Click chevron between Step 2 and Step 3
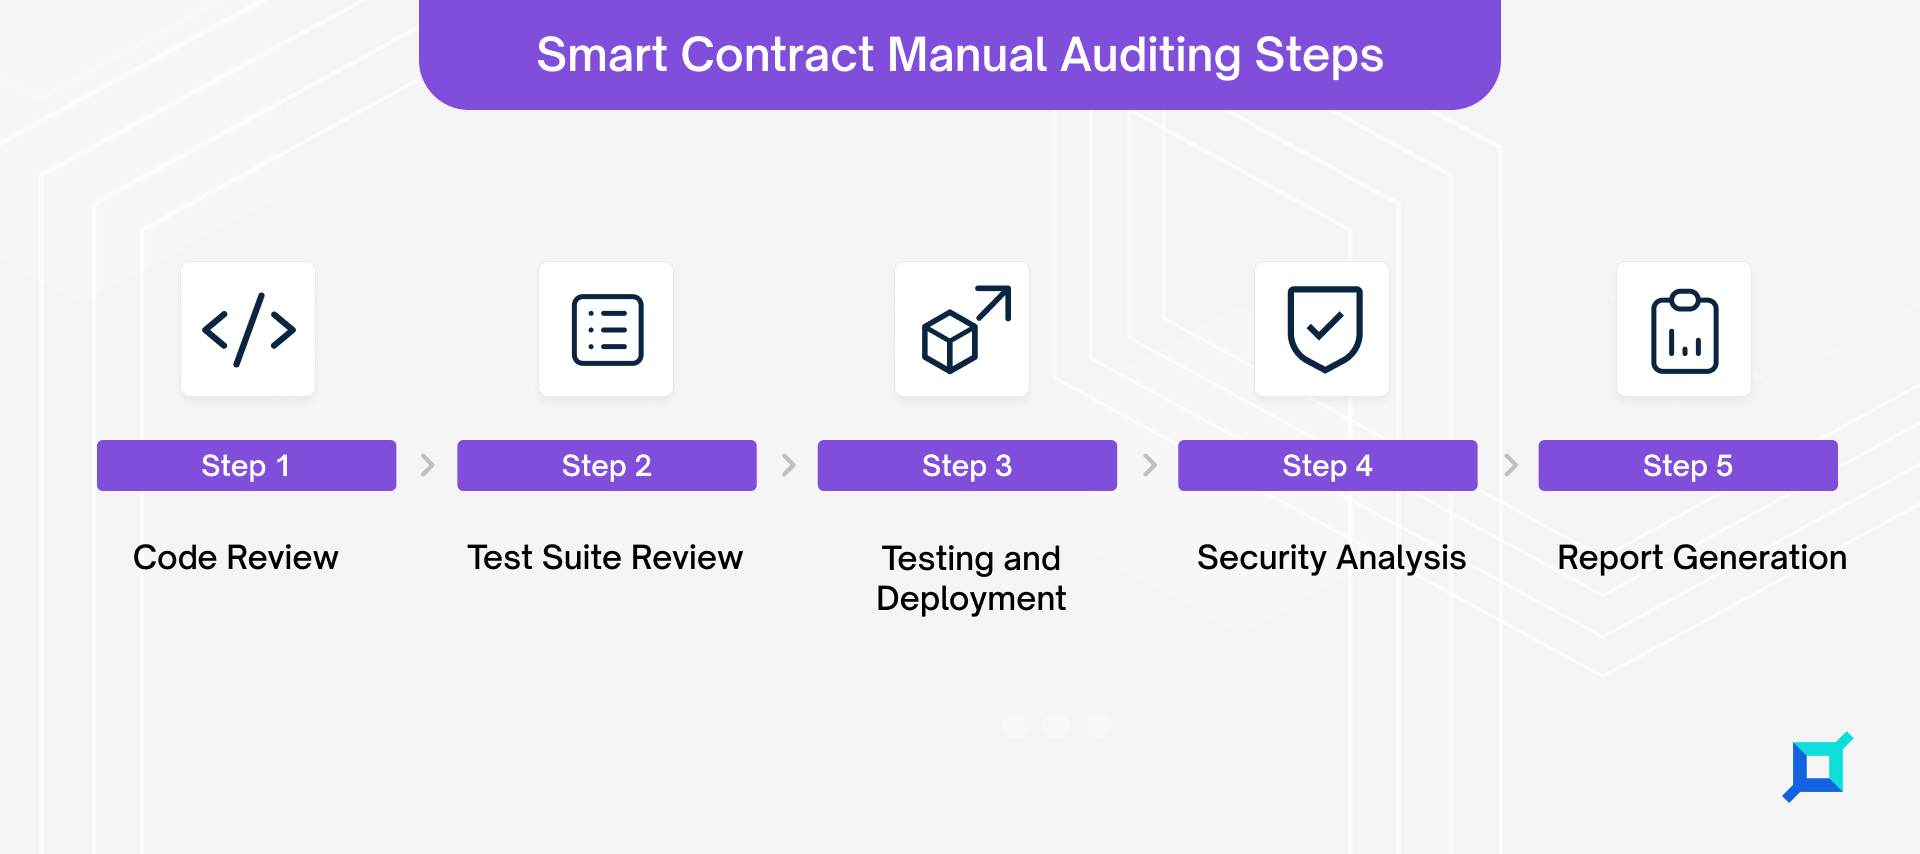Screen dimensions: 1920x854 [x=789, y=465]
